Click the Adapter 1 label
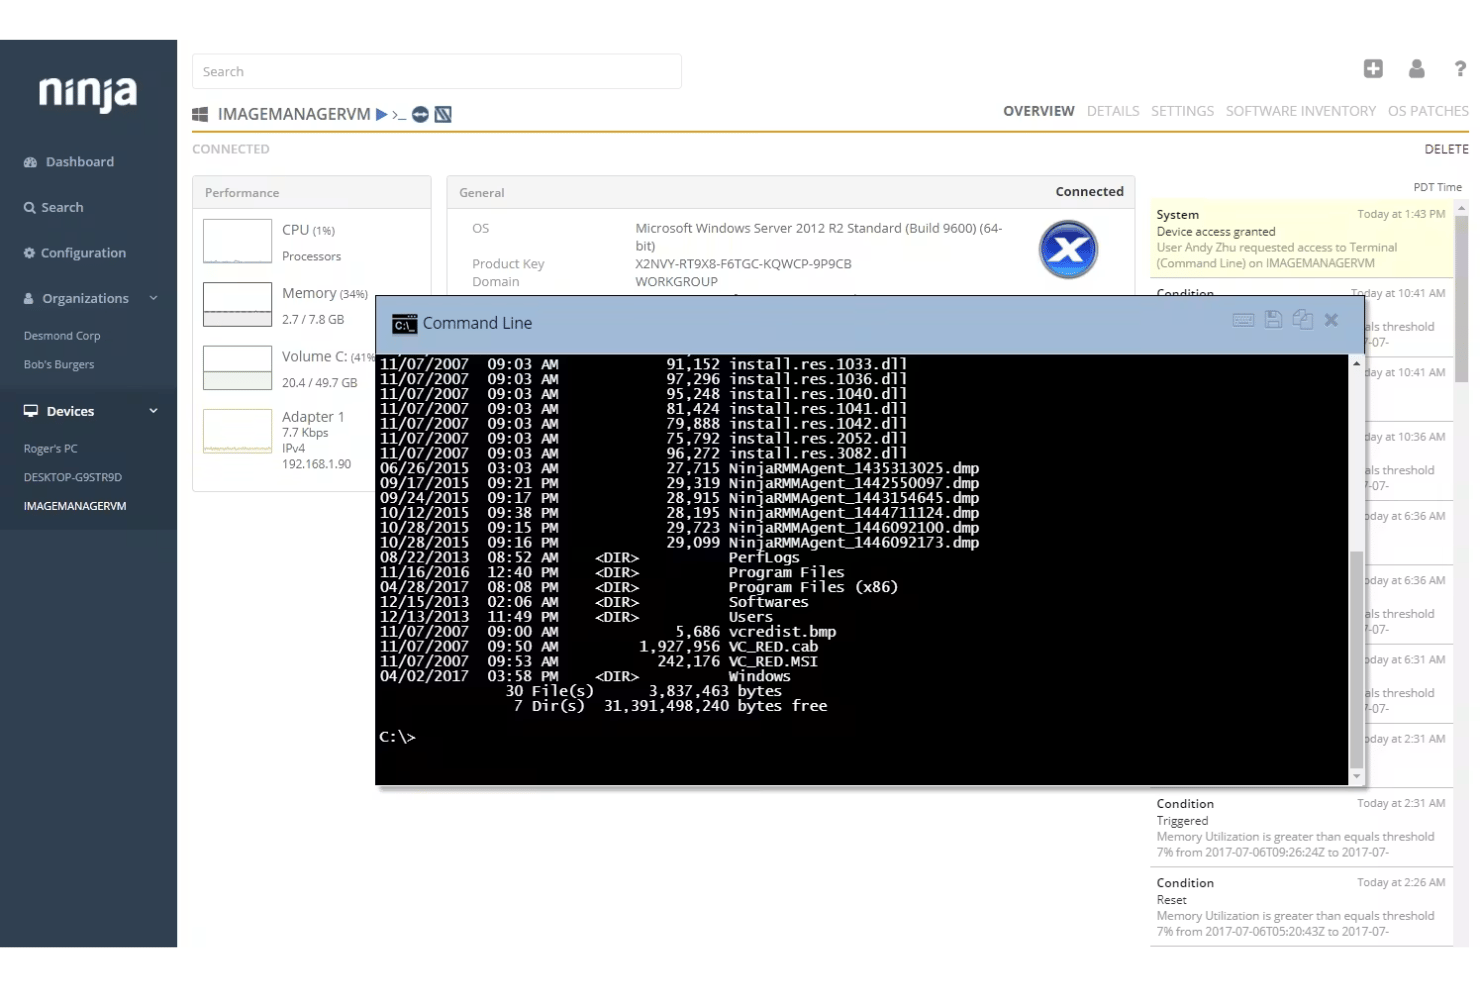The image size is (1480, 987). (313, 417)
